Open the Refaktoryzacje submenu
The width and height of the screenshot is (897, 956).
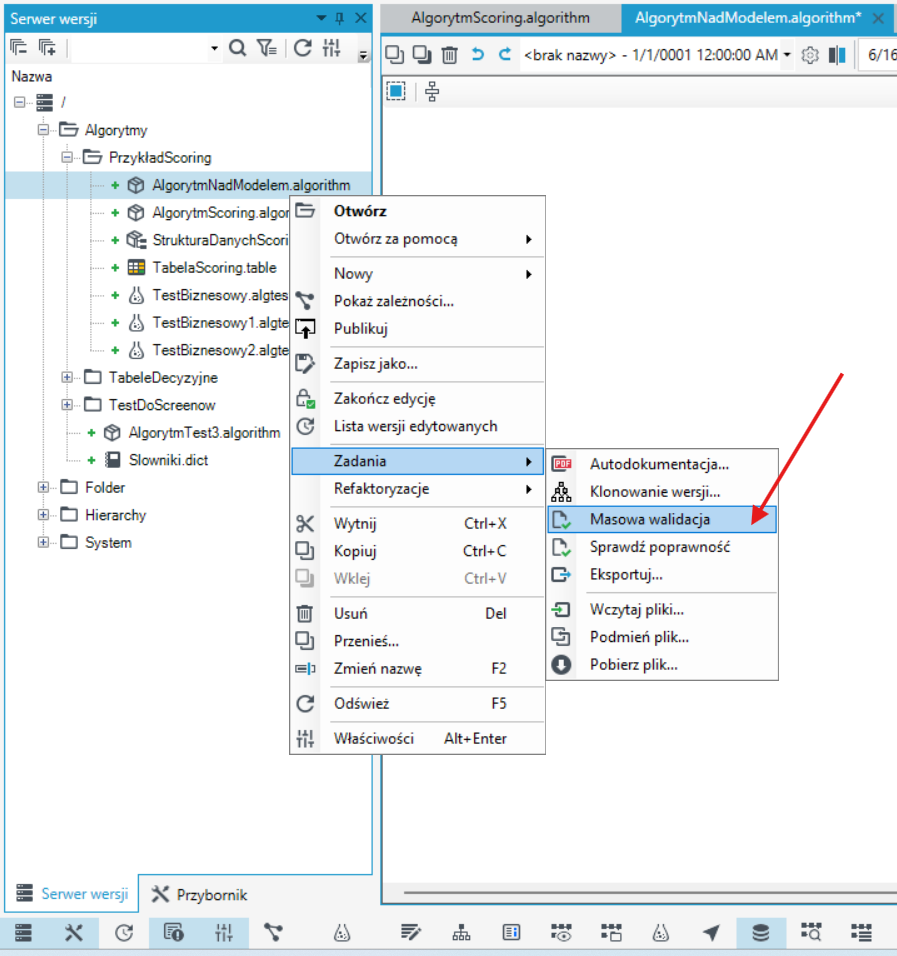[x=418, y=489]
